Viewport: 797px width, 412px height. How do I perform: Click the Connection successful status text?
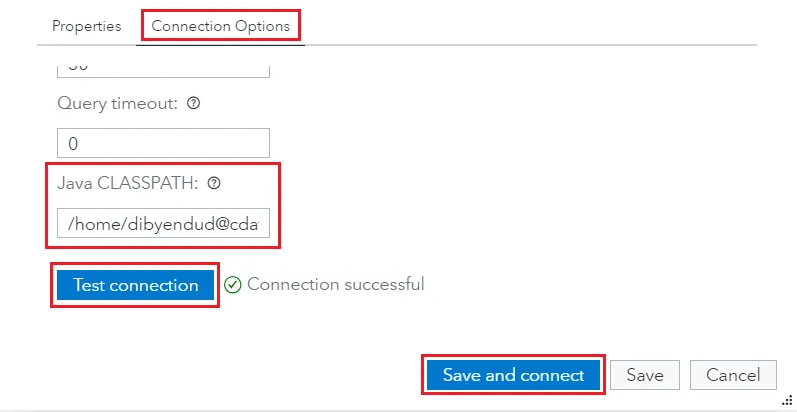[x=335, y=284]
